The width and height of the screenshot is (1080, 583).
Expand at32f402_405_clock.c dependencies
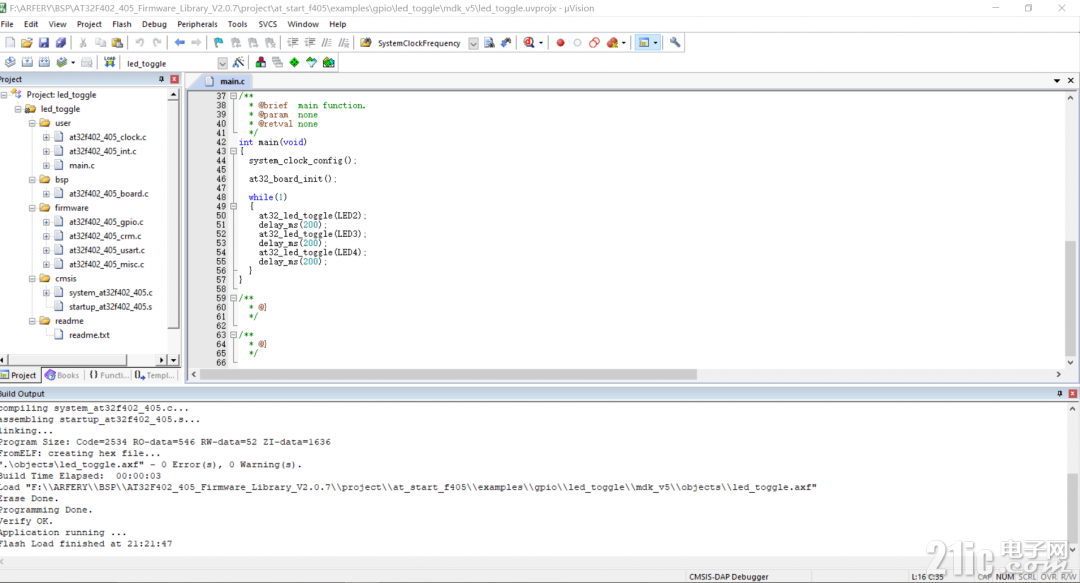(x=46, y=137)
